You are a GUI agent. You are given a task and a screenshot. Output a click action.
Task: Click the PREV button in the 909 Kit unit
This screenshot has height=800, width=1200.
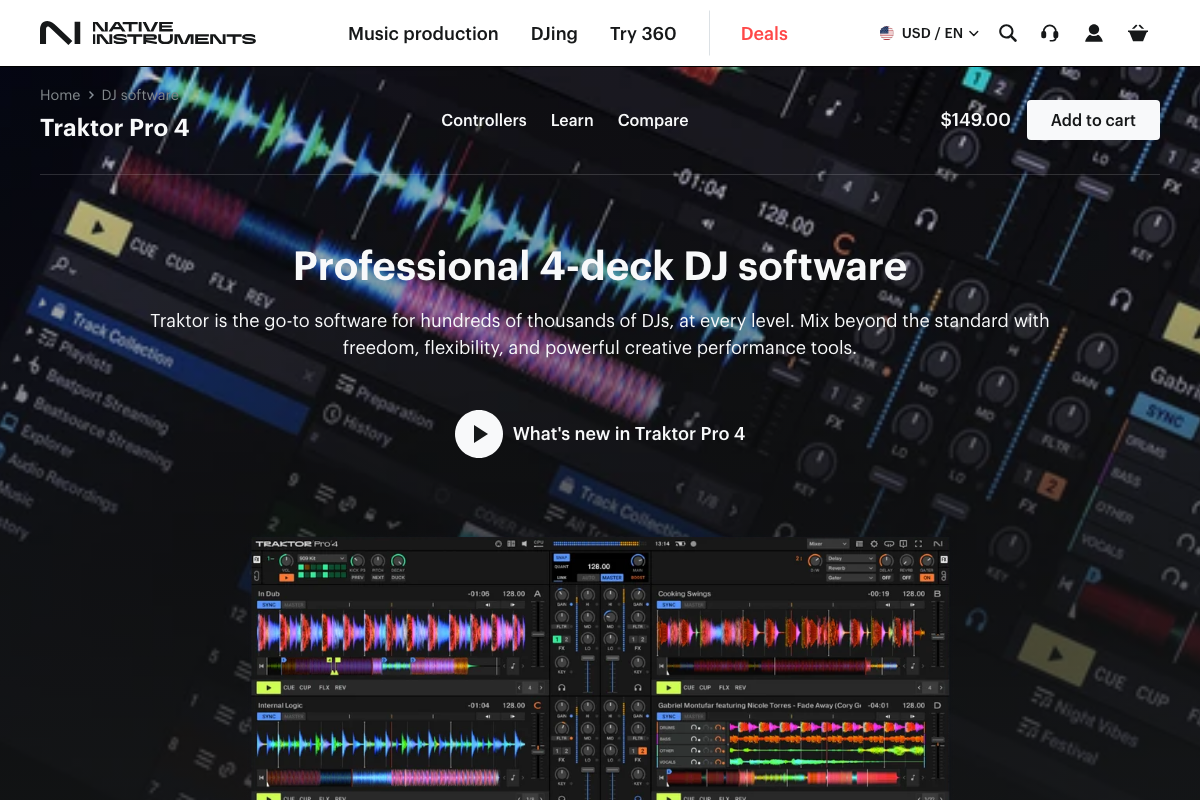pos(357,578)
